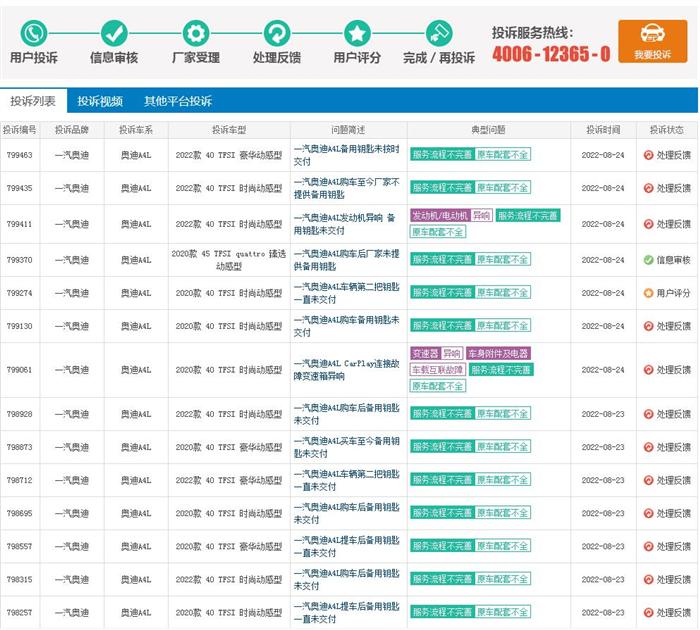Click complaint number 798257

pyautogui.click(x=20, y=612)
